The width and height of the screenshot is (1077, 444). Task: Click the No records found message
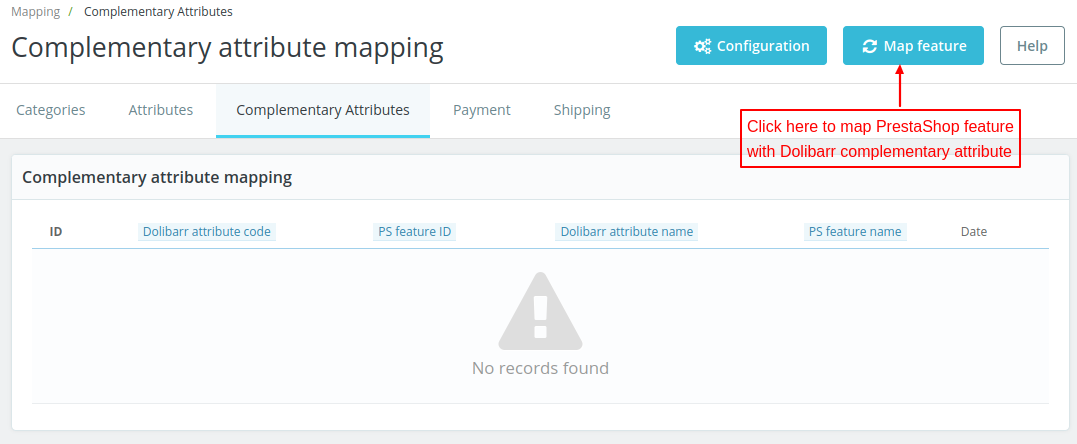click(x=540, y=368)
